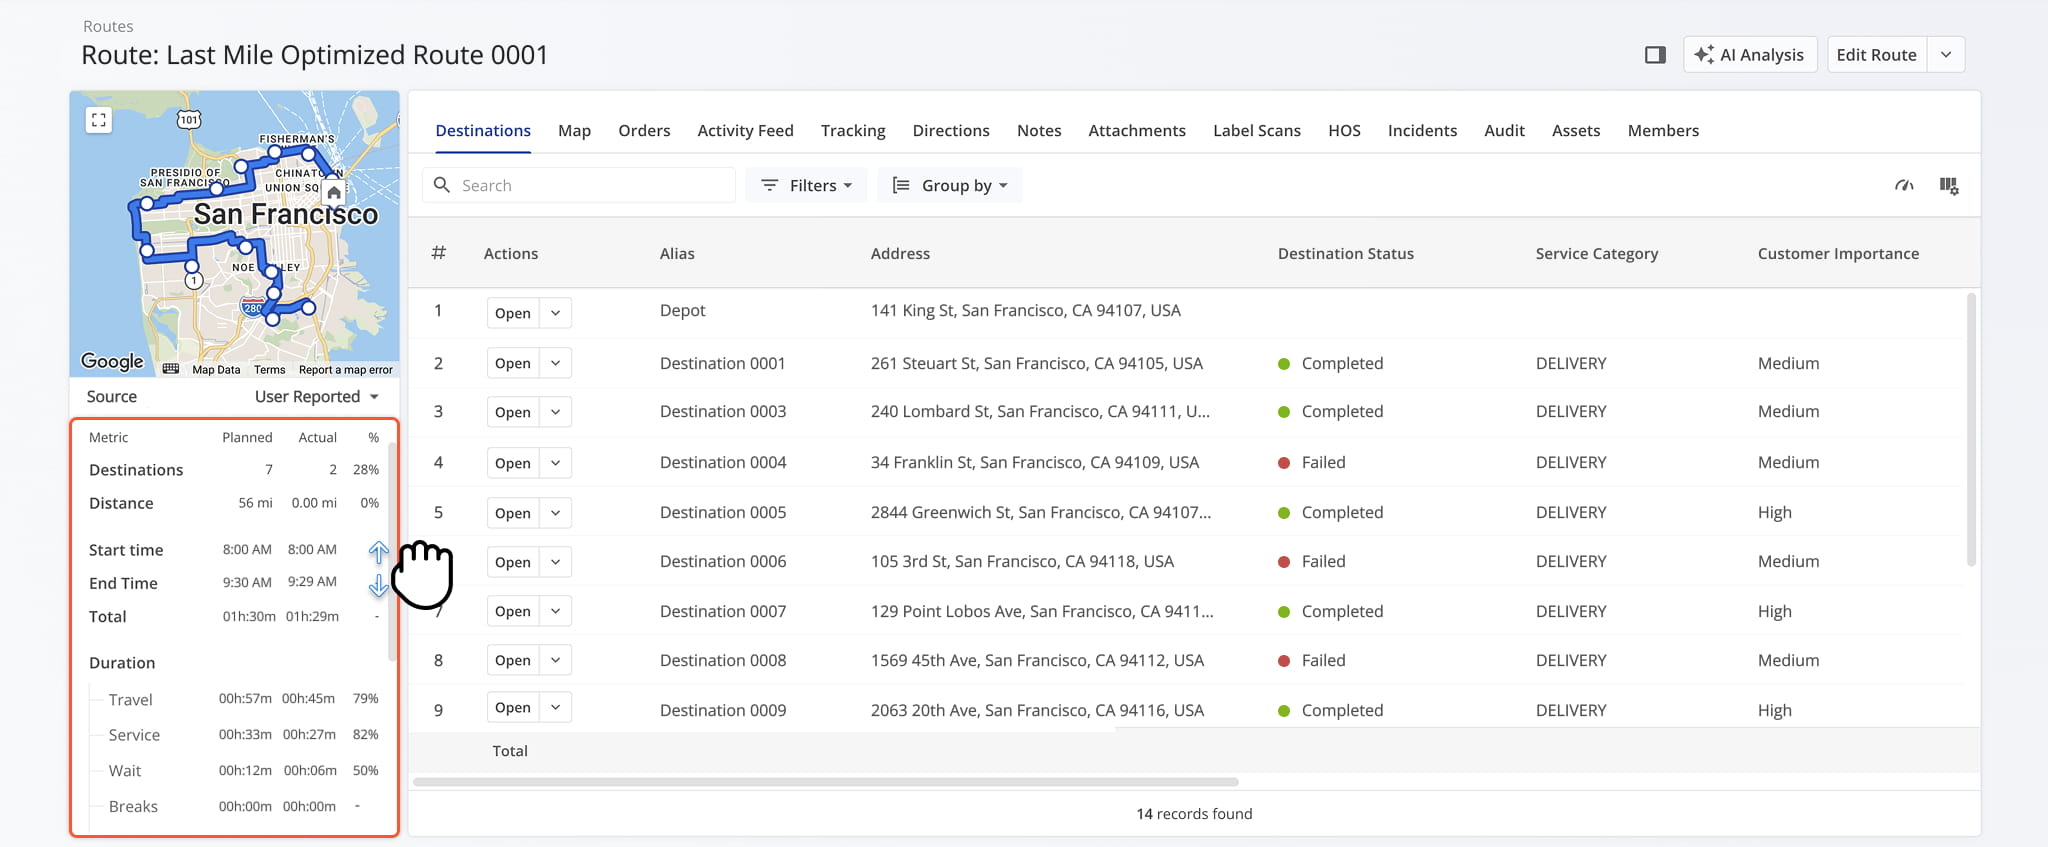Expand the Edit Route dropdown arrow
This screenshot has width=2048, height=847.
(x=1946, y=55)
